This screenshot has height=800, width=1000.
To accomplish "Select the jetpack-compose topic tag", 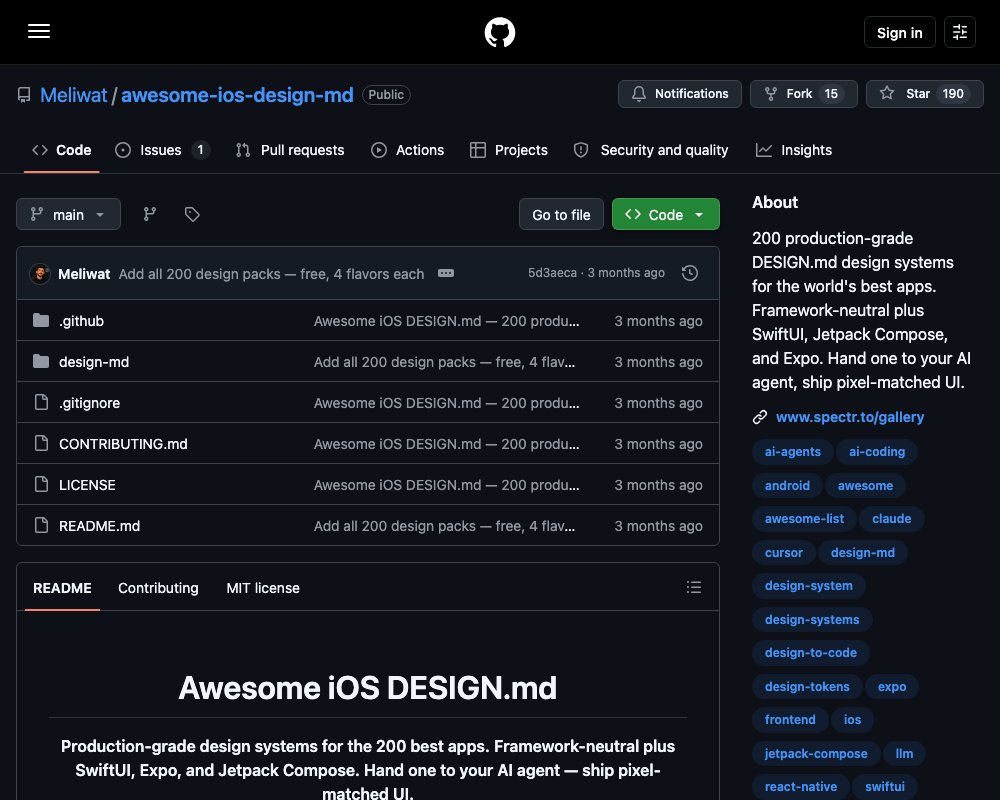I will click(816, 753).
